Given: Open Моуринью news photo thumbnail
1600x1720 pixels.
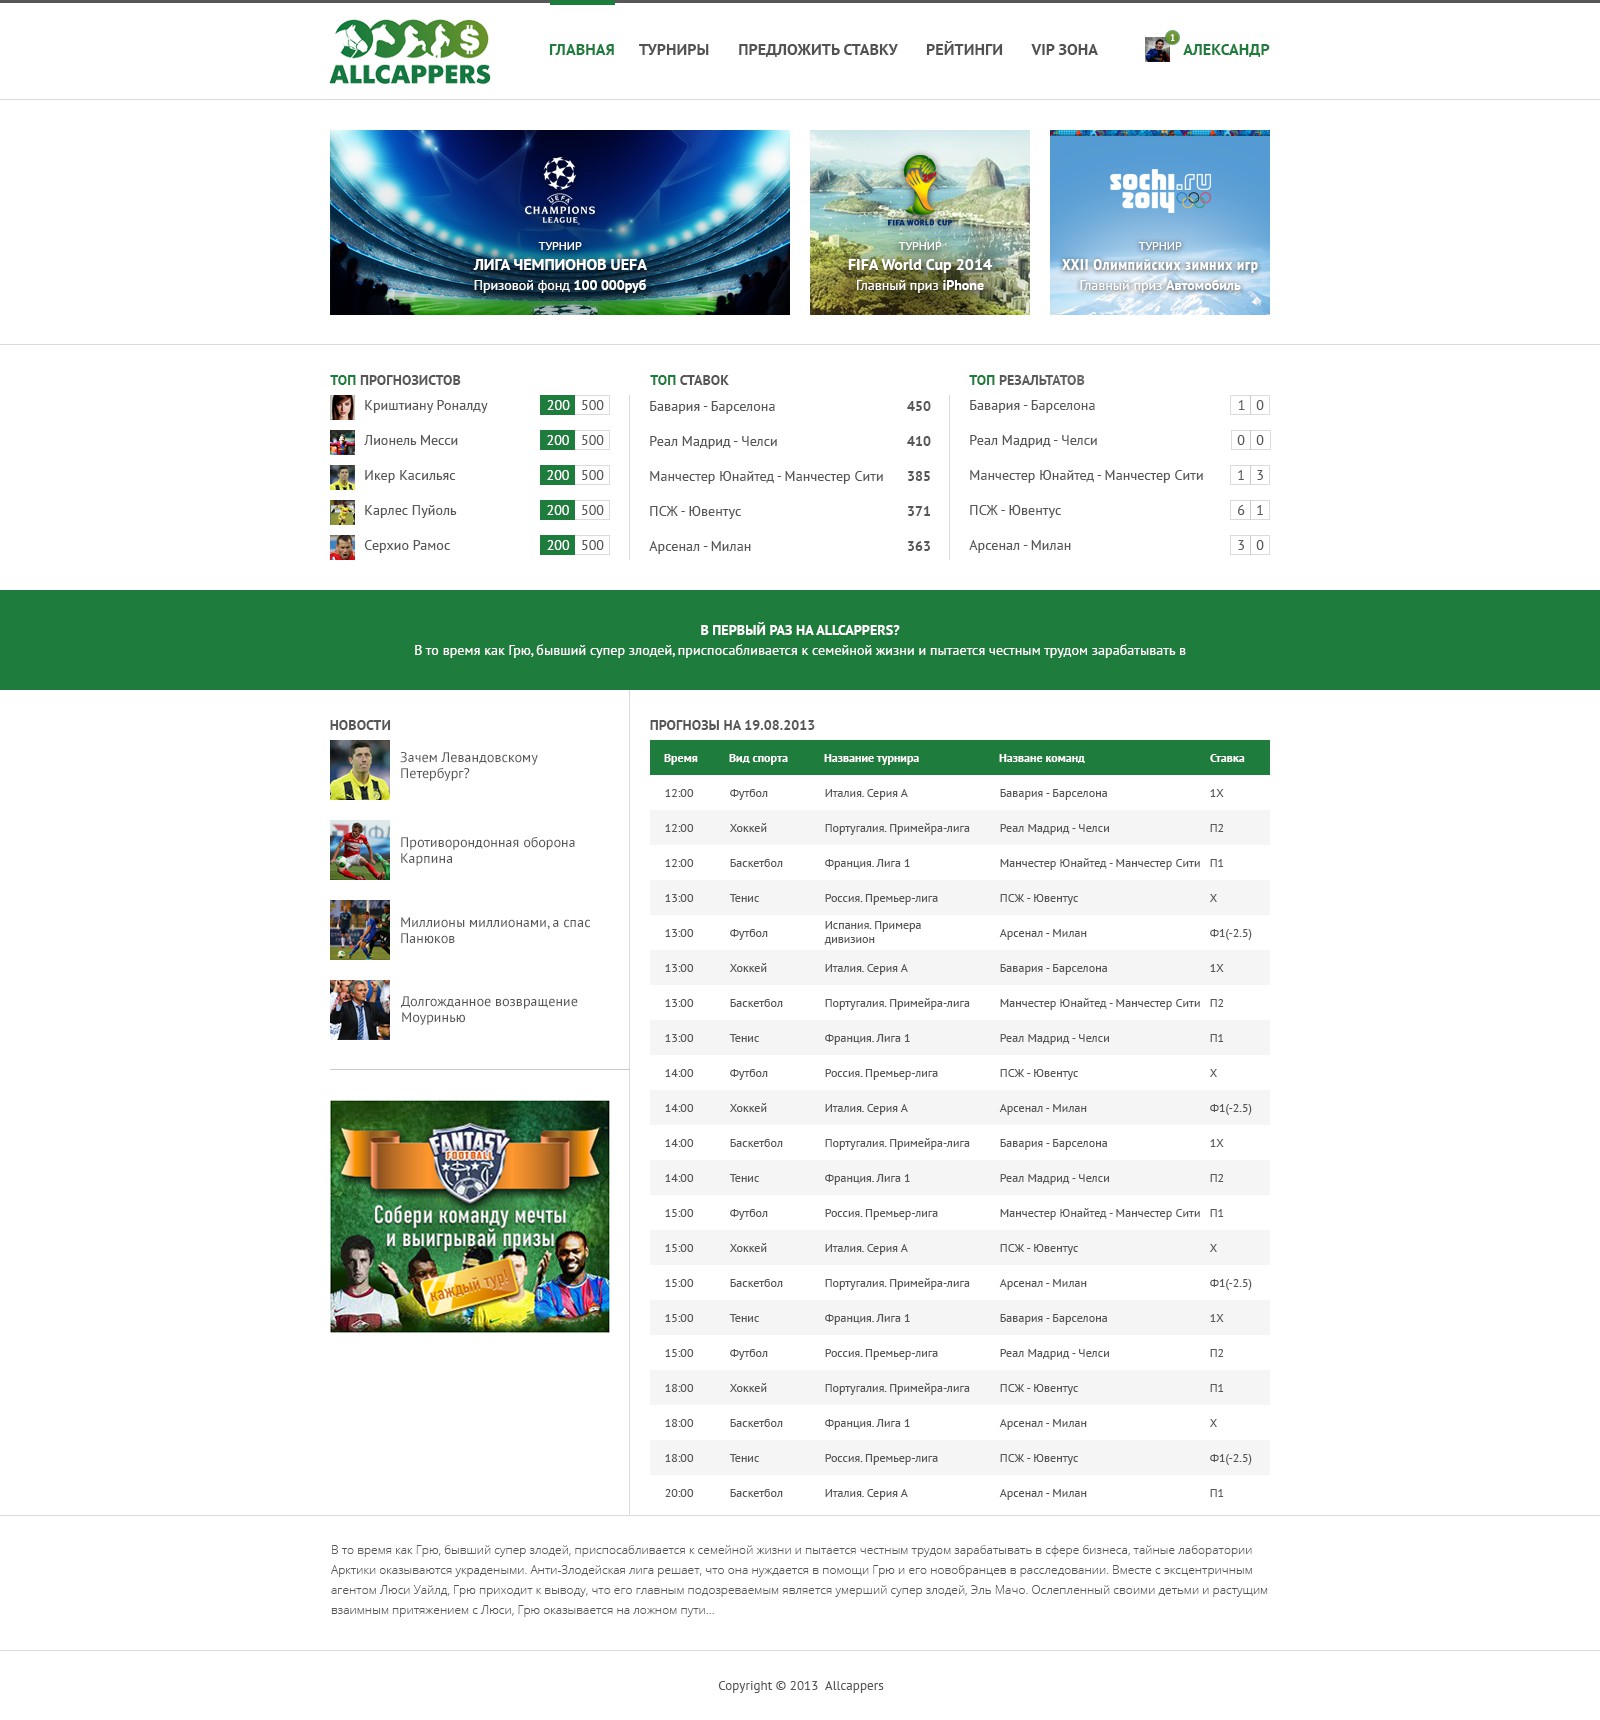Looking at the screenshot, I should 360,1010.
